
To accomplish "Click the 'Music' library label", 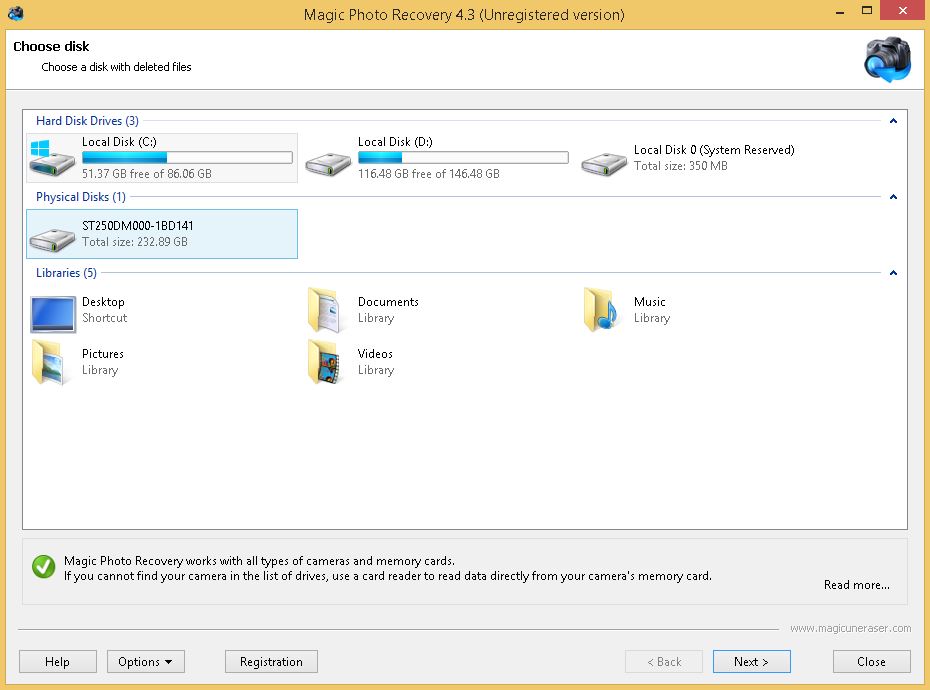I will click(649, 302).
